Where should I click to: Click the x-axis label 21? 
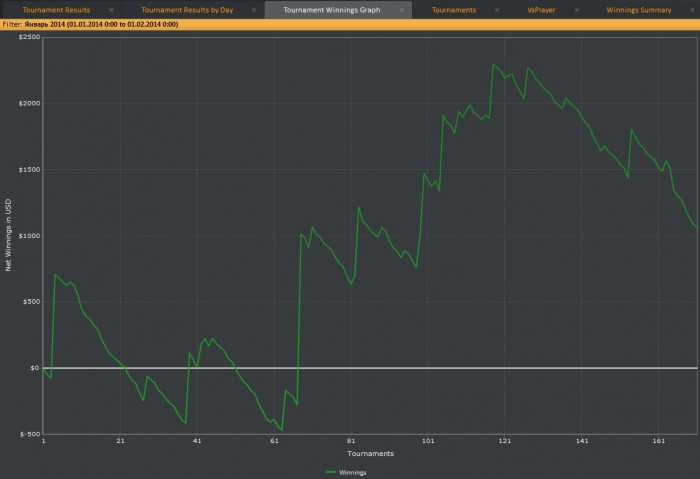(120, 441)
